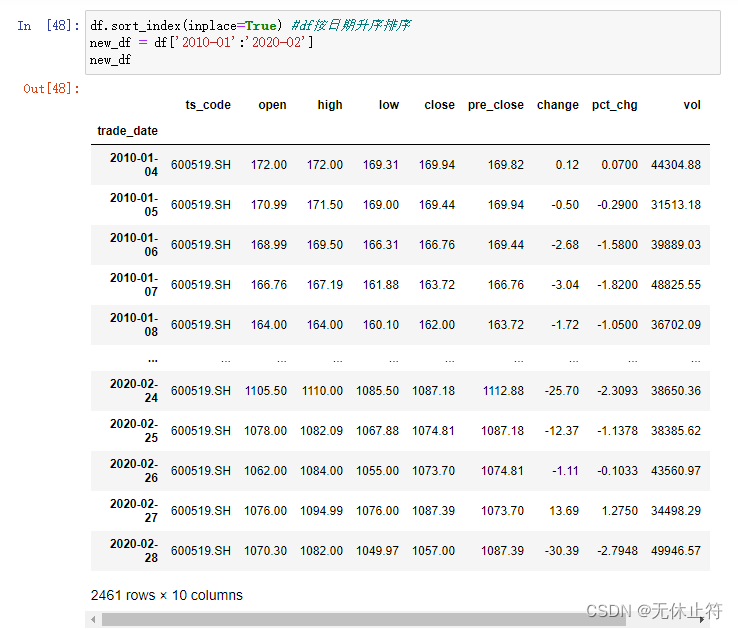Click the horizontal scrollbar thumb below the table
This screenshot has height=629, width=738.
click(363, 620)
